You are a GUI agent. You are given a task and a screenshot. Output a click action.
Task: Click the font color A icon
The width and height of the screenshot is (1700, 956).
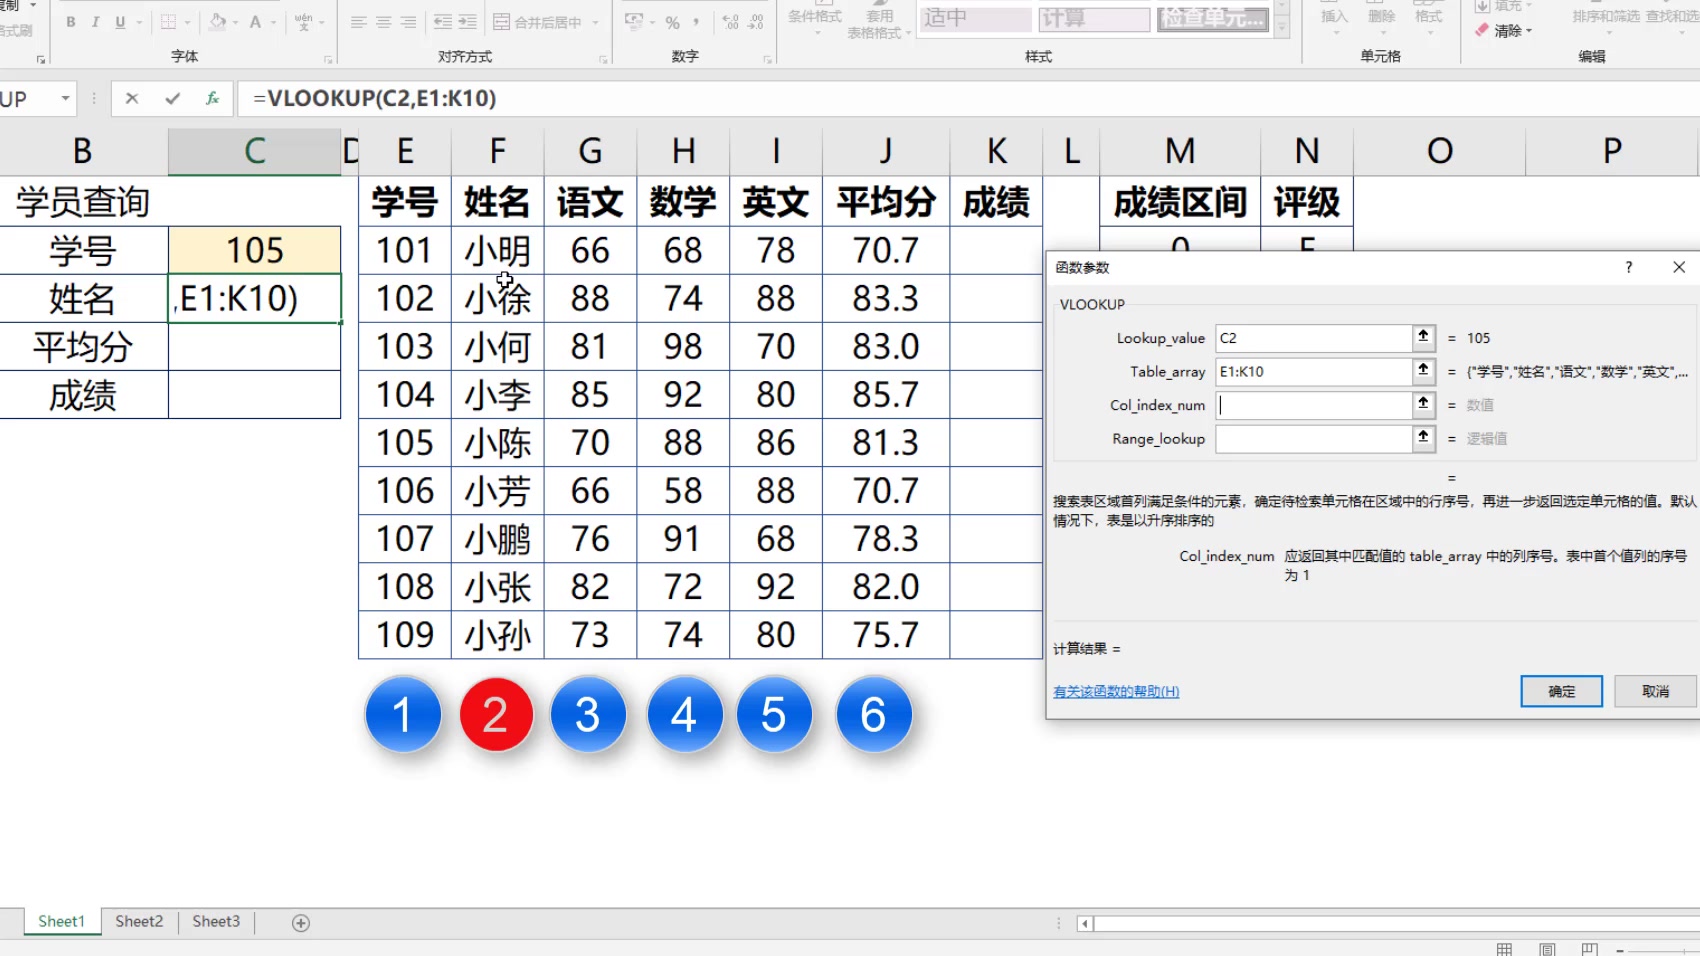coord(255,22)
